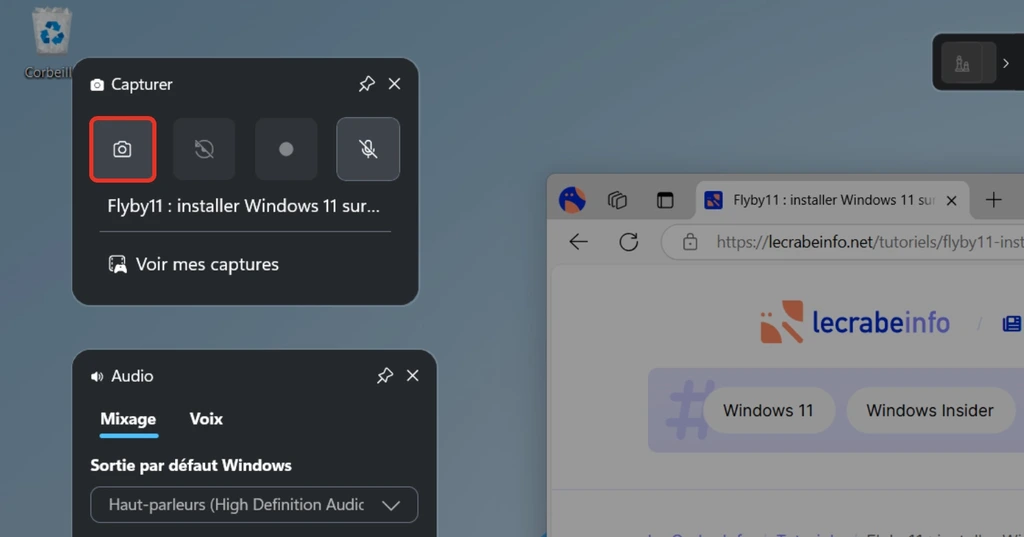The width and height of the screenshot is (1024, 537).
Task: Pin the Audio widget
Action: tap(385, 376)
